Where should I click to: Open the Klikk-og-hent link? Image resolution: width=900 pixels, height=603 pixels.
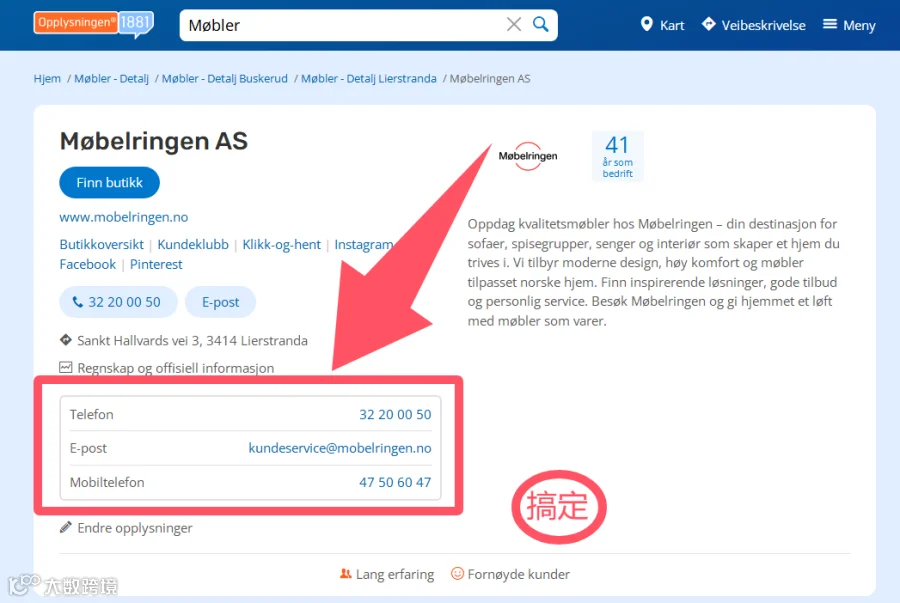click(281, 244)
